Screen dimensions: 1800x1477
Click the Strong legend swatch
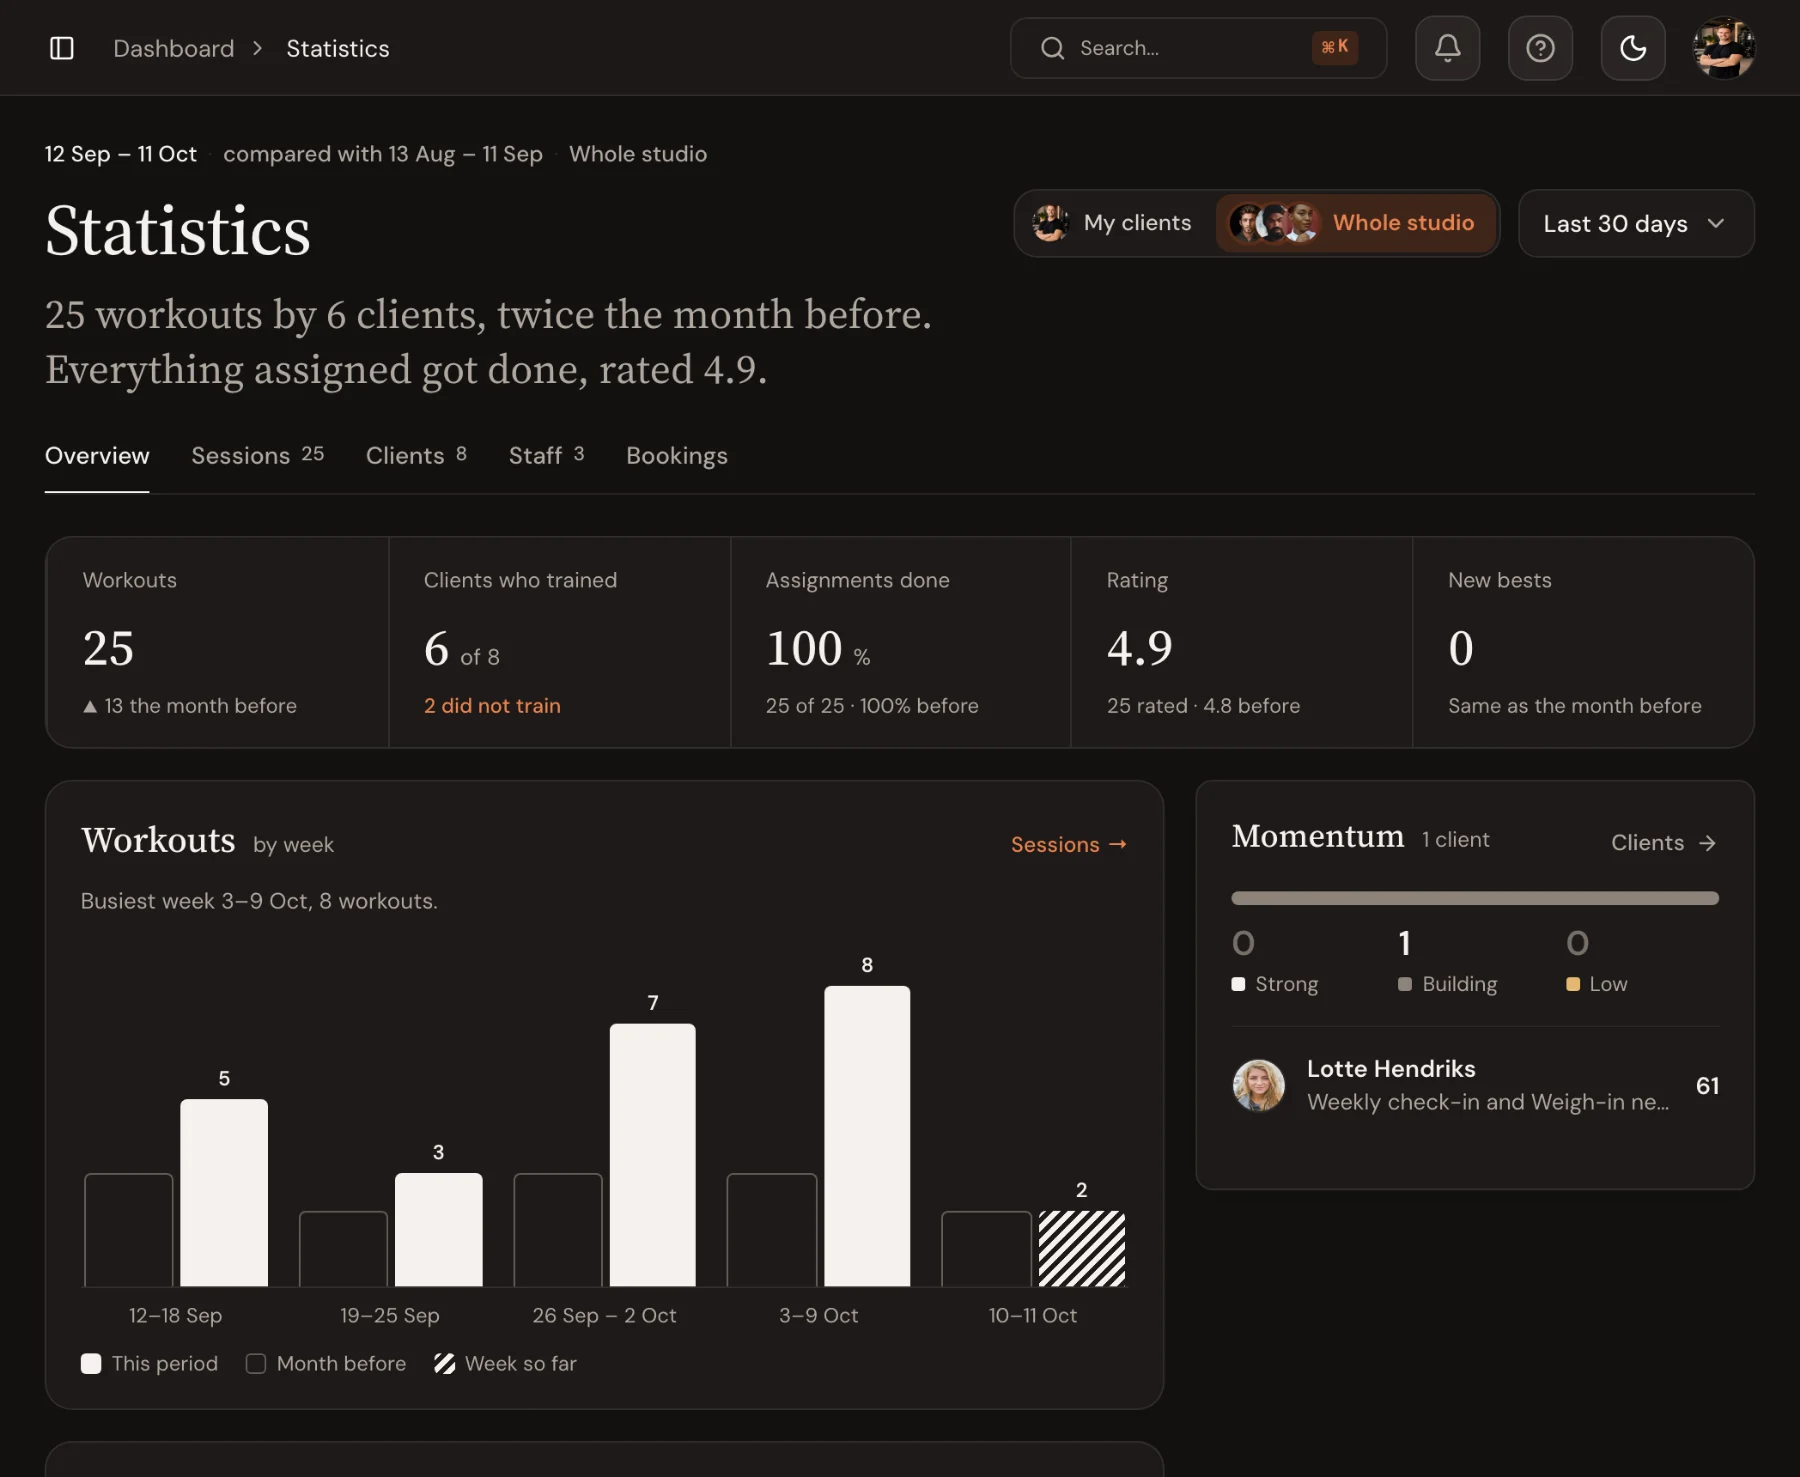1238,984
